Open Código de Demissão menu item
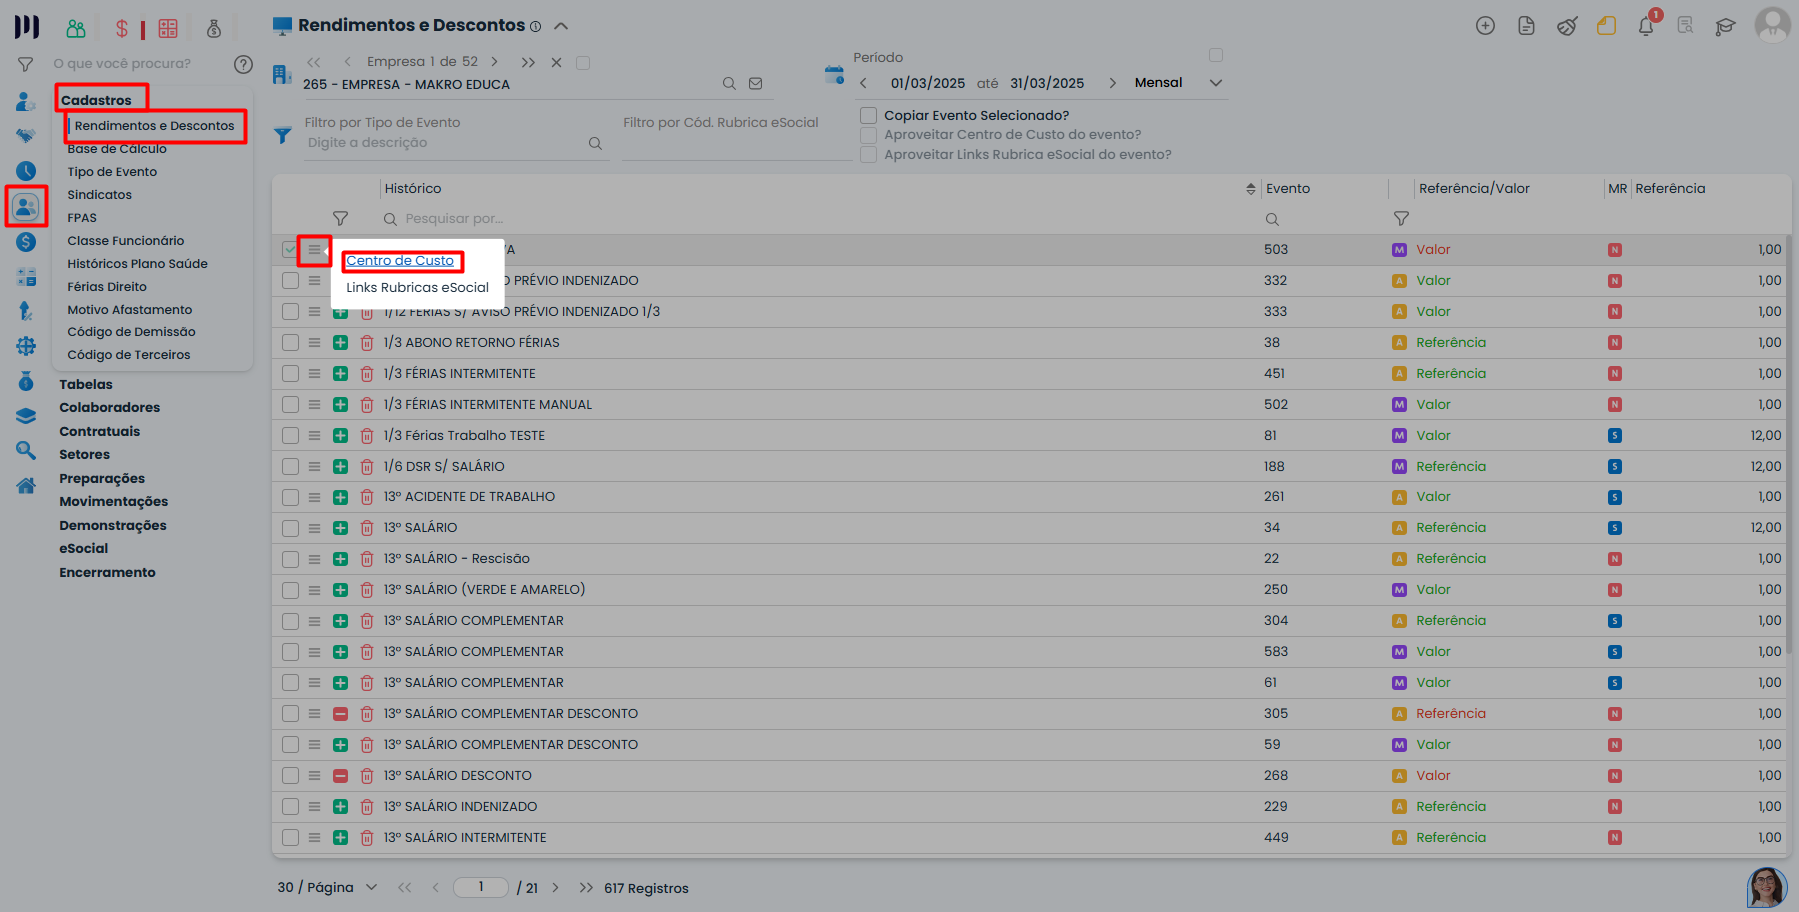This screenshot has height=912, width=1799. (132, 332)
